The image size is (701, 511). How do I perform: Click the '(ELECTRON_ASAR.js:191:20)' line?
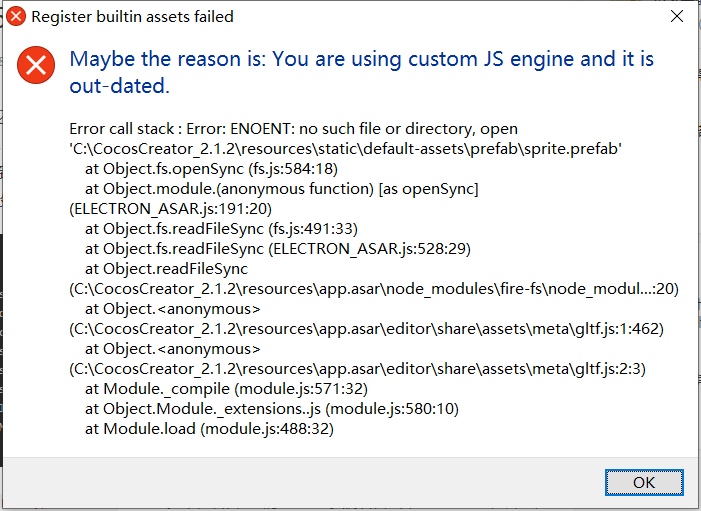coord(170,210)
